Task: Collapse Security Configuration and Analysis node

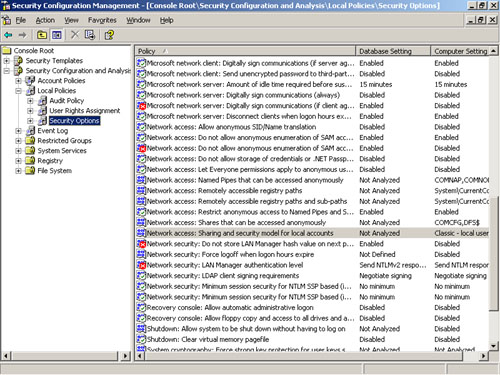Action: point(6,71)
